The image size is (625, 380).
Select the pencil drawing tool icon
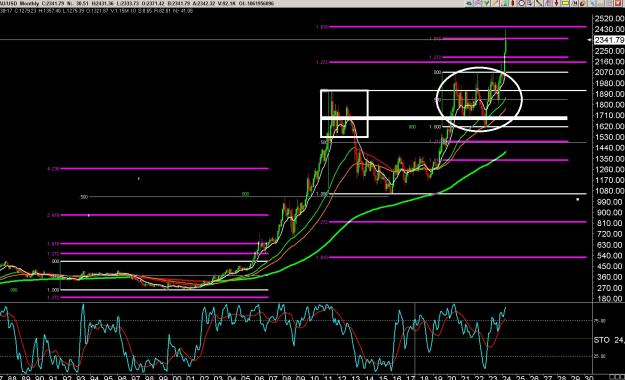tap(495, 3)
